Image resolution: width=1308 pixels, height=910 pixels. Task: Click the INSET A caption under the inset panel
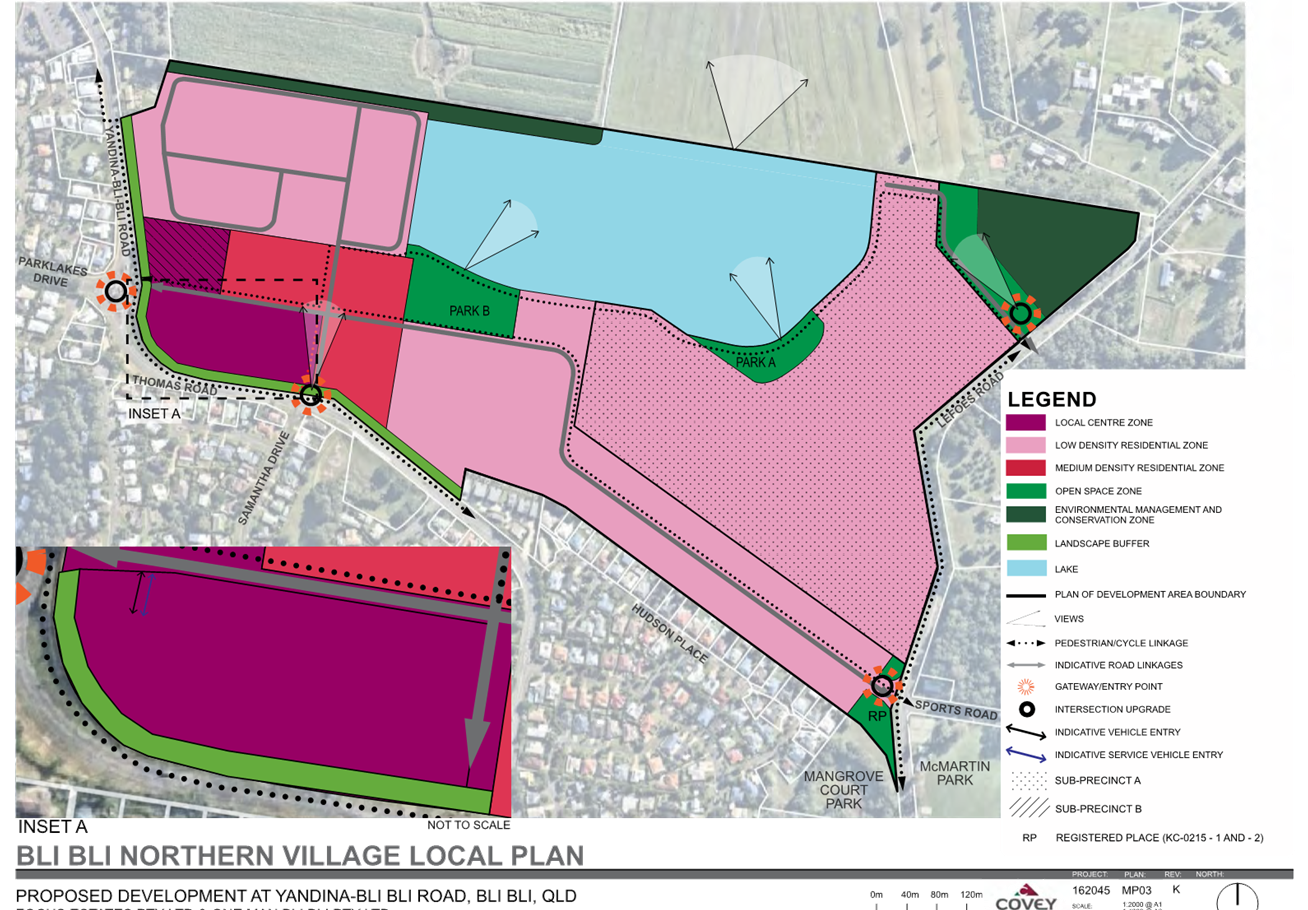pos(53,828)
